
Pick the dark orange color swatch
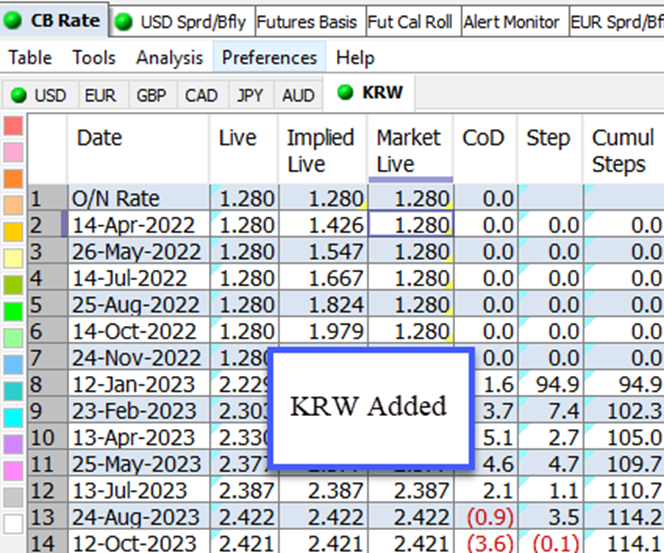pyautogui.click(x=13, y=179)
